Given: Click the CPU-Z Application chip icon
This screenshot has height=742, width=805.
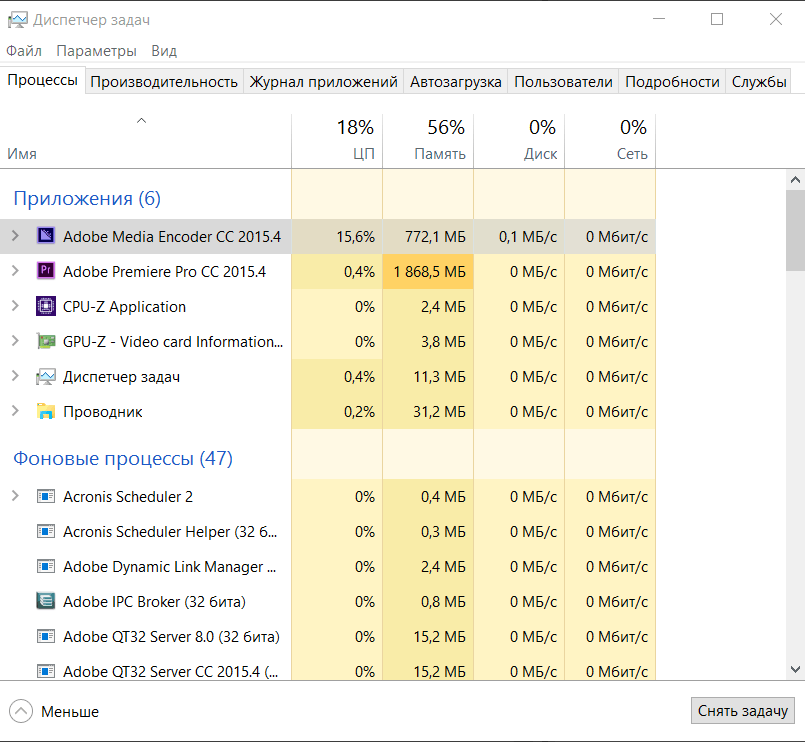Looking at the screenshot, I should tap(46, 307).
